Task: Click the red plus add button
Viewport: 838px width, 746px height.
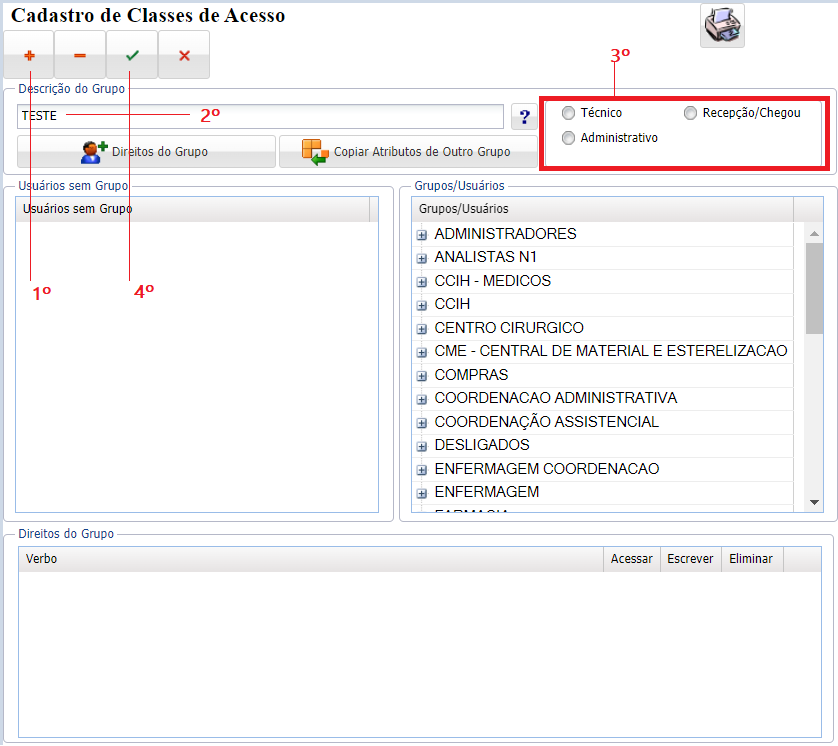Action: coord(28,55)
